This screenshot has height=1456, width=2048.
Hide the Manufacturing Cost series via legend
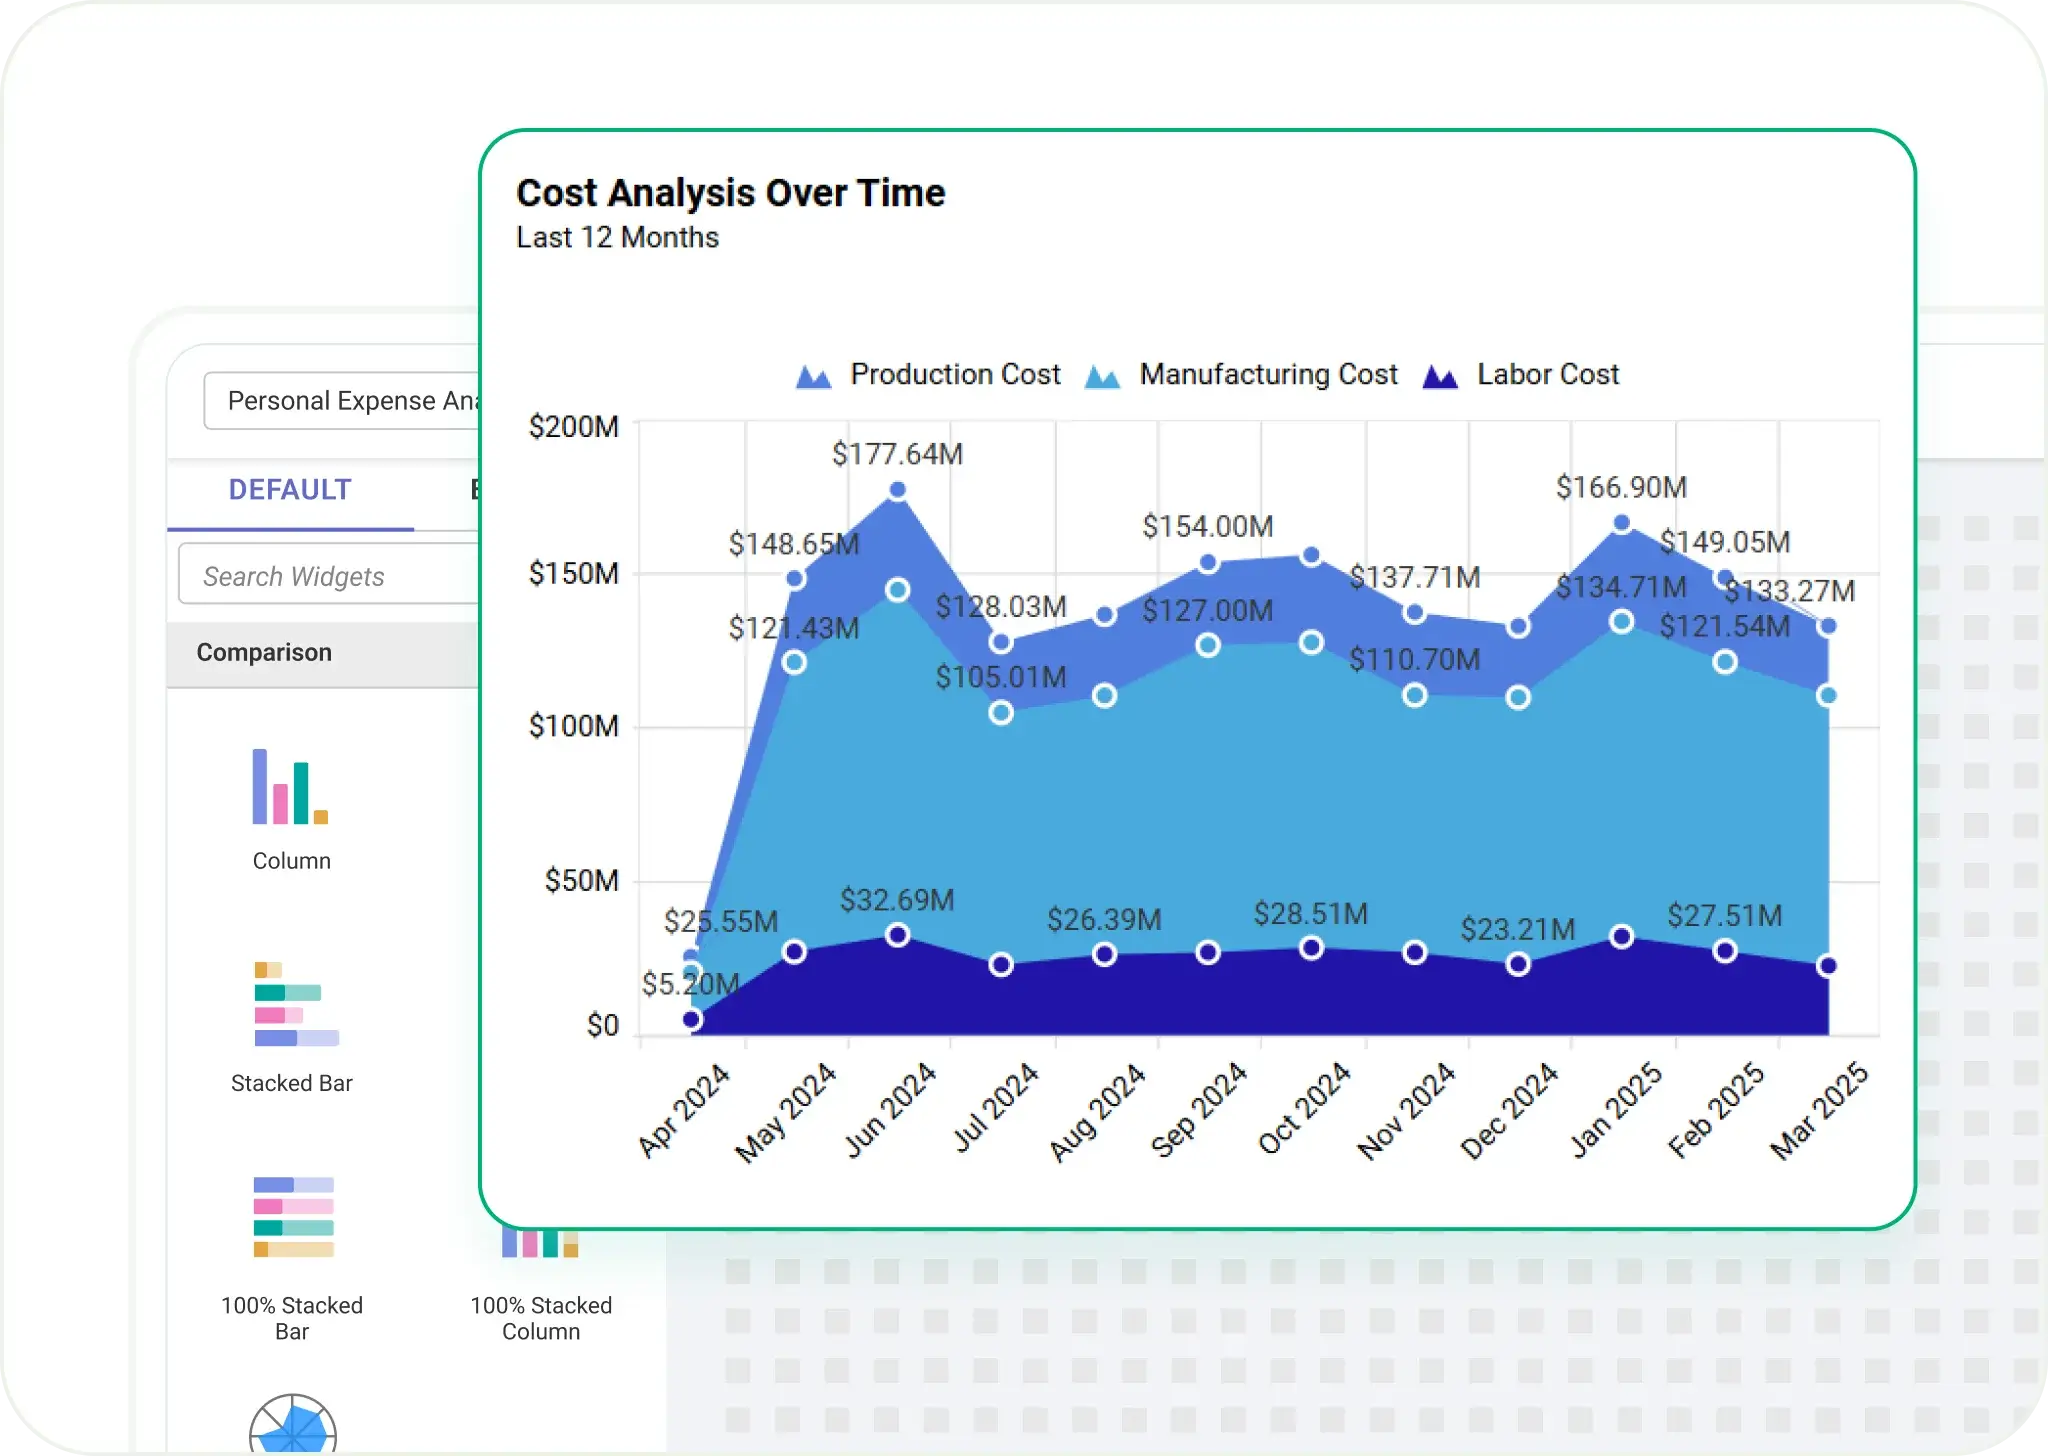coord(1267,375)
